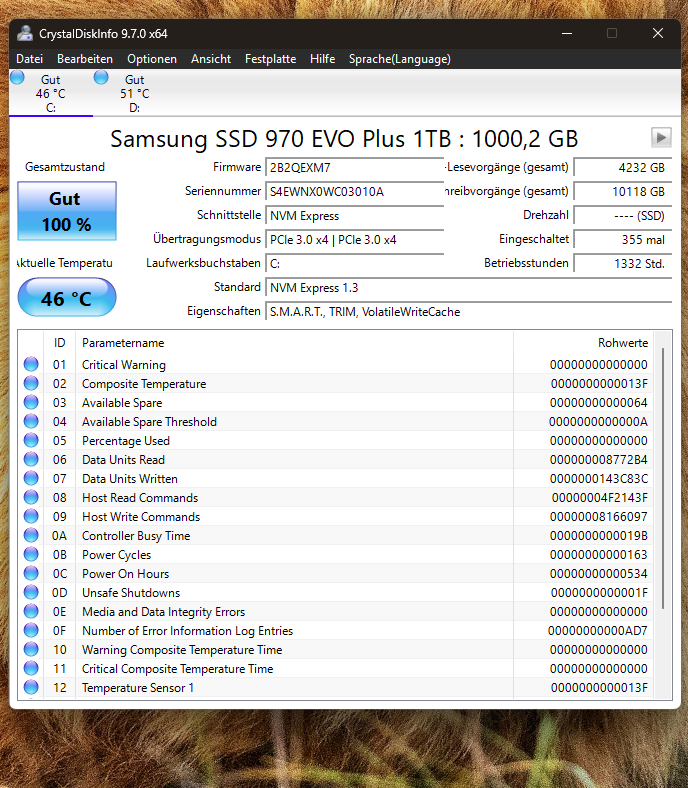This screenshot has width=688, height=788.
Task: Minimize the CrystalDiskInfo window
Action: pos(567,33)
